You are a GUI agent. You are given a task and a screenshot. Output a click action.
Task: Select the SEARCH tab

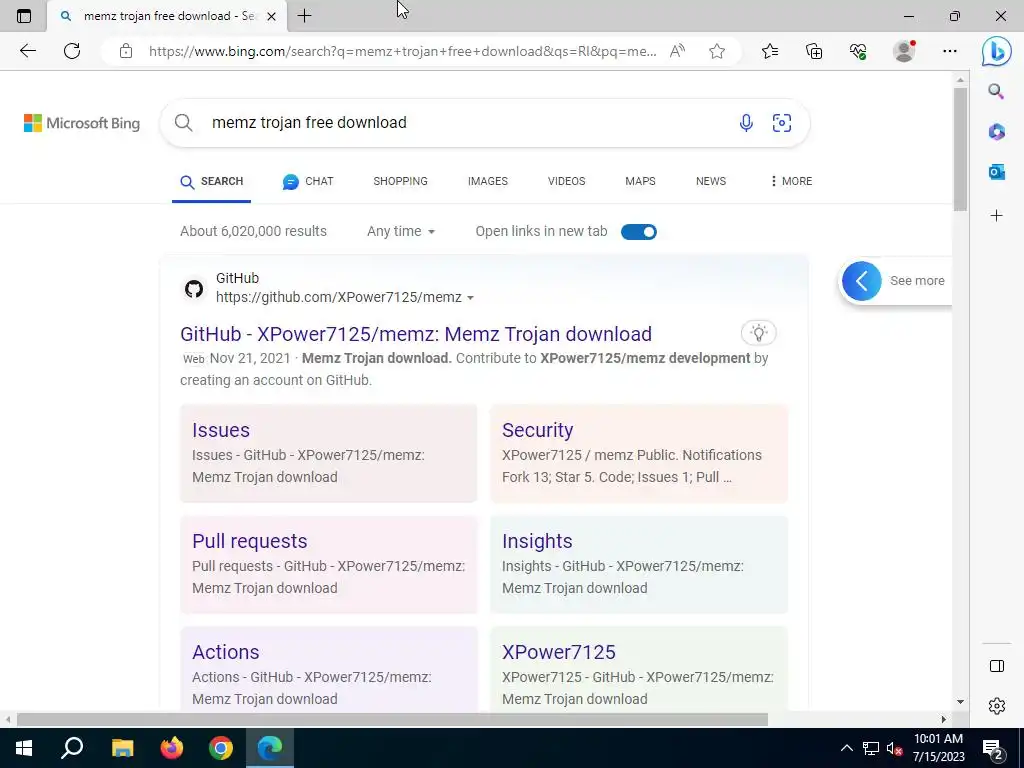tap(212, 182)
